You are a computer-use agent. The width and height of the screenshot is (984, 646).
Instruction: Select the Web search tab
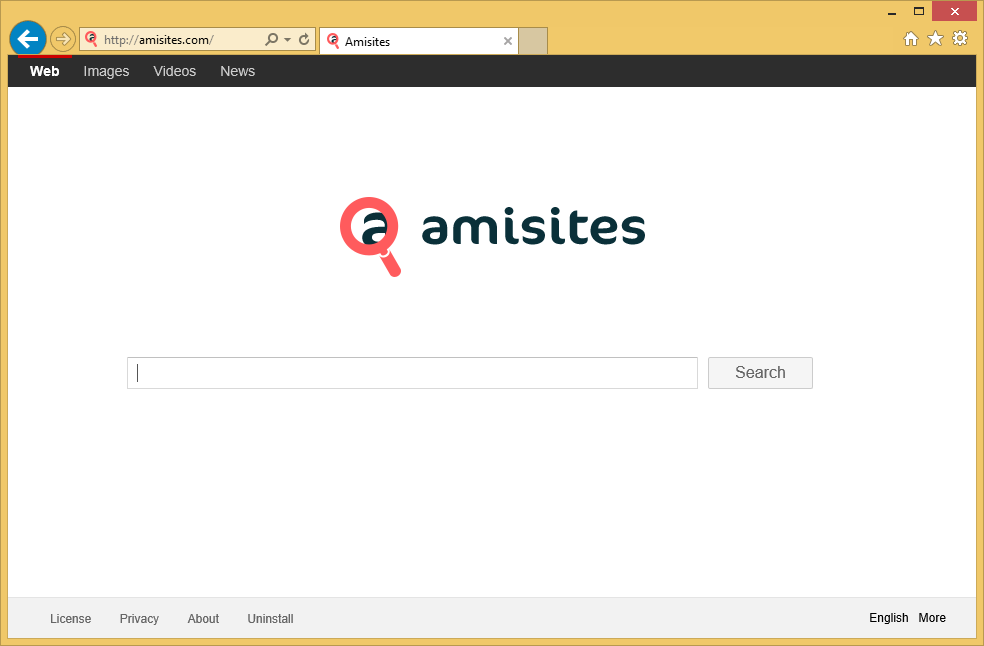(x=44, y=71)
